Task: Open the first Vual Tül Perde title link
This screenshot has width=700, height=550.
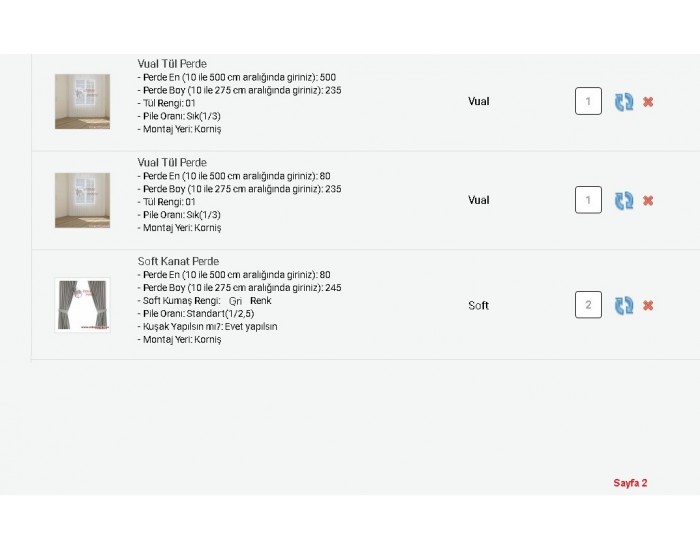Action: click(172, 64)
